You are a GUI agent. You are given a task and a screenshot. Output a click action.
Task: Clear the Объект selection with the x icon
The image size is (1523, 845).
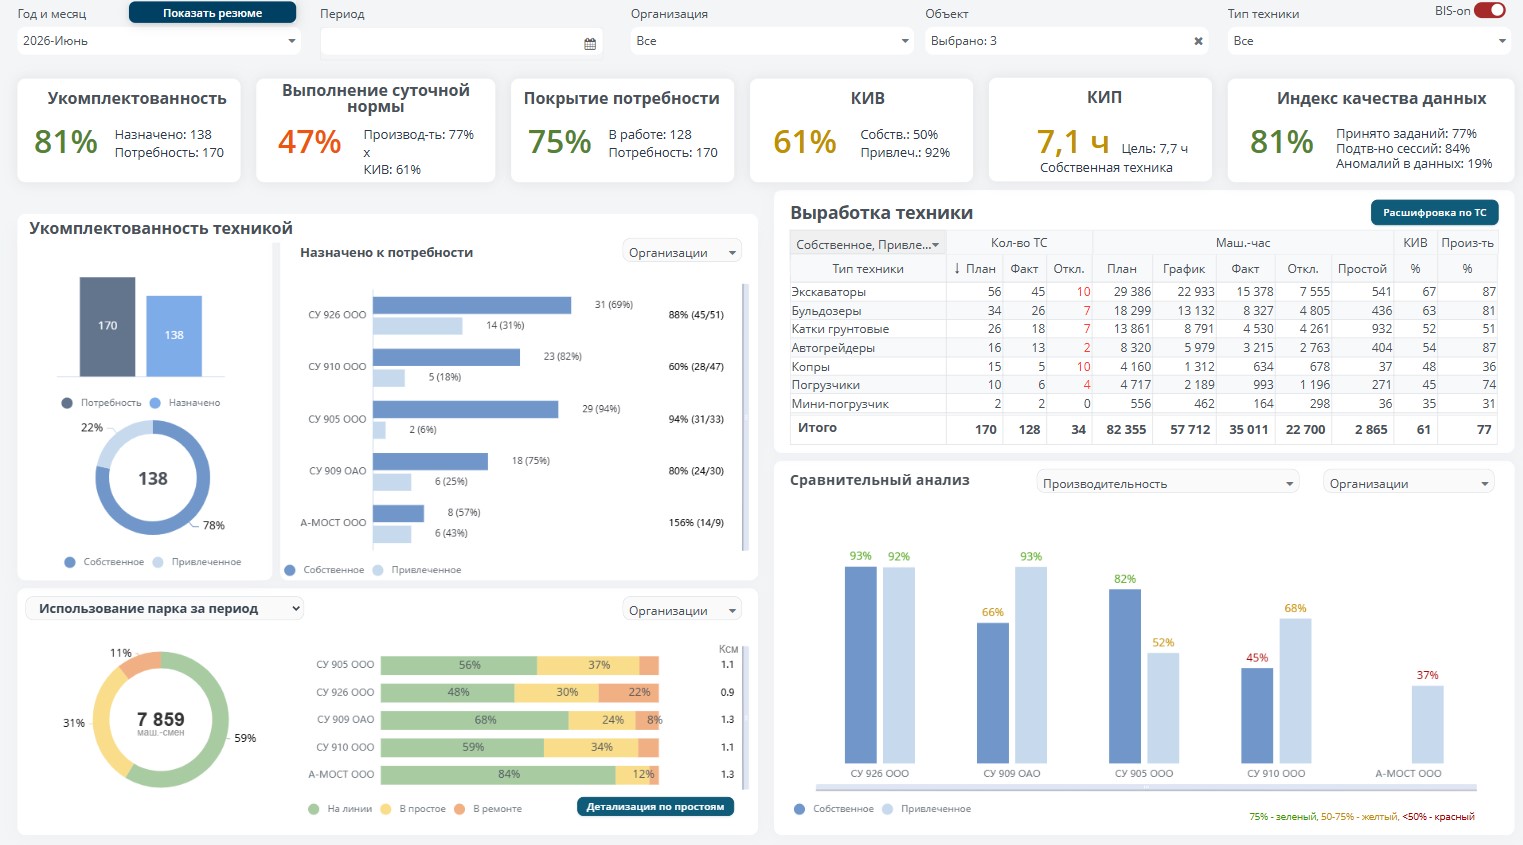tap(1198, 41)
